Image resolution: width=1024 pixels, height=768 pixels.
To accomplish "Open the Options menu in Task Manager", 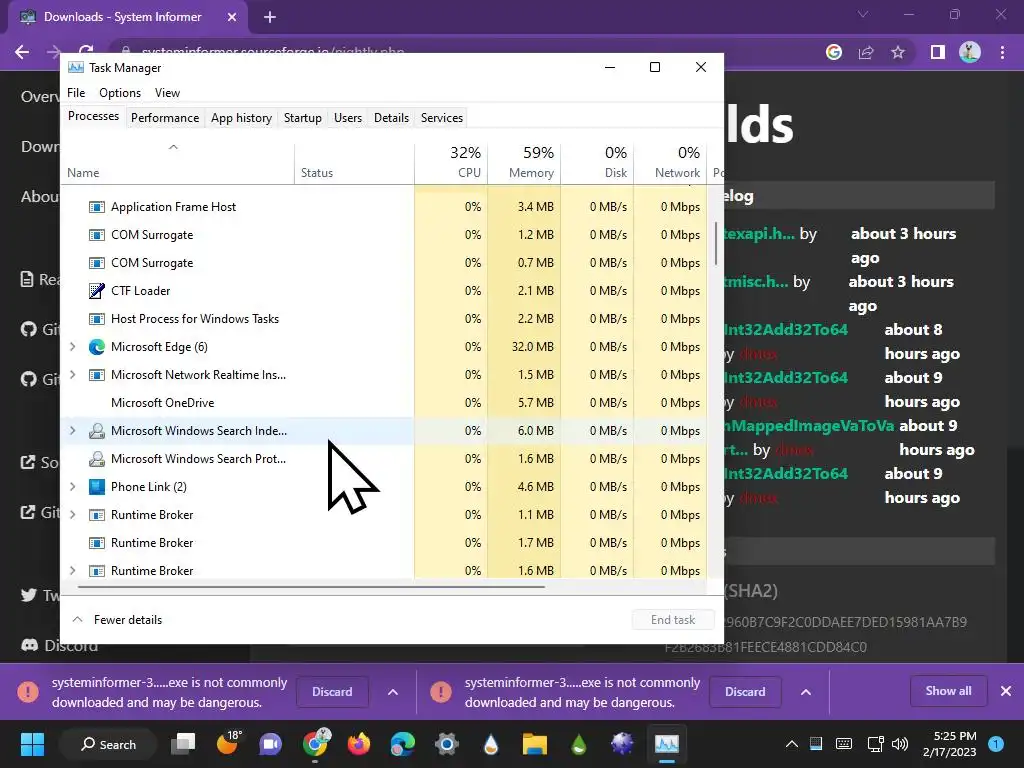I will coord(120,93).
